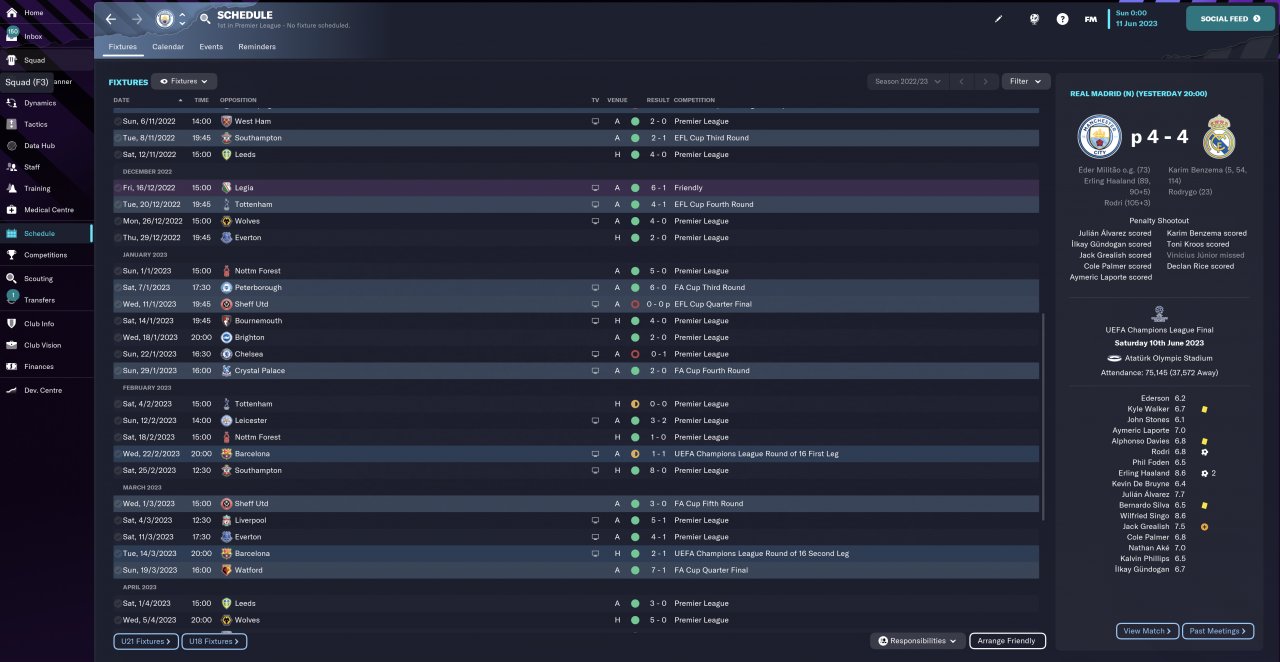The image size is (1280, 662).
Task: Tick the selection circle on Legia row
Action: [x=117, y=188]
